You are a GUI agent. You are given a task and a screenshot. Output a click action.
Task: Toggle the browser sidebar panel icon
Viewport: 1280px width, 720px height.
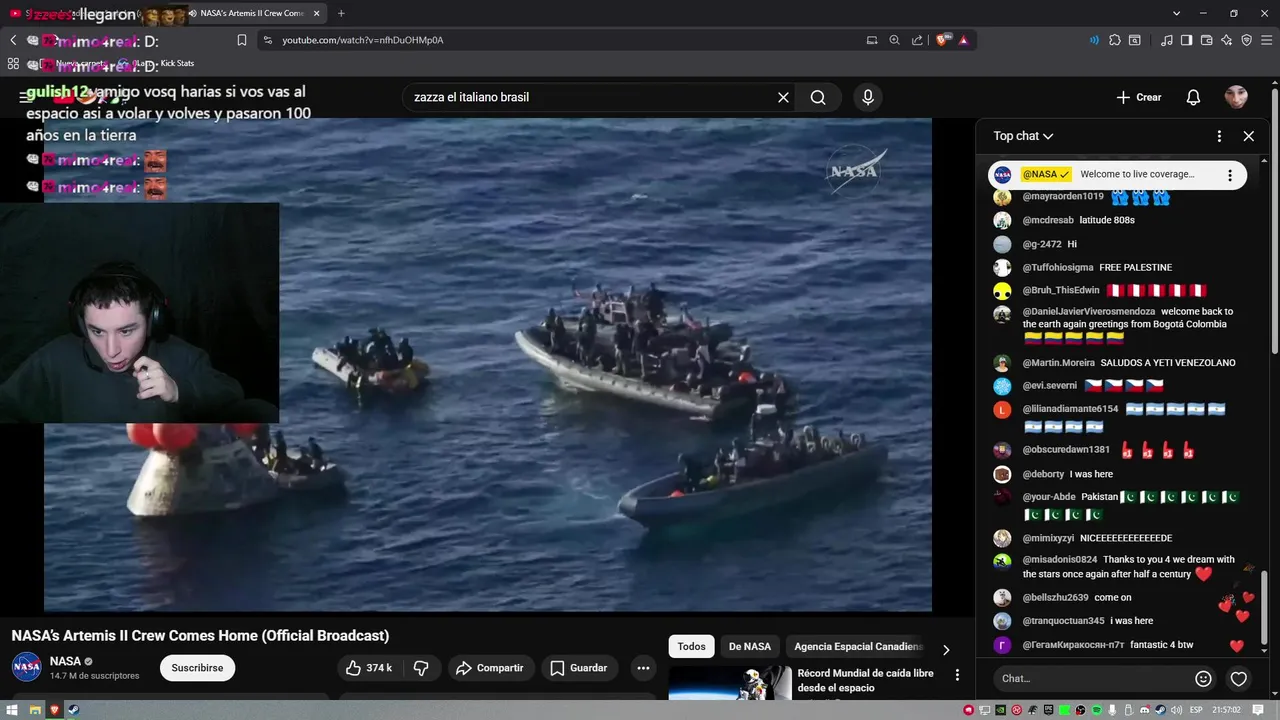(1186, 40)
